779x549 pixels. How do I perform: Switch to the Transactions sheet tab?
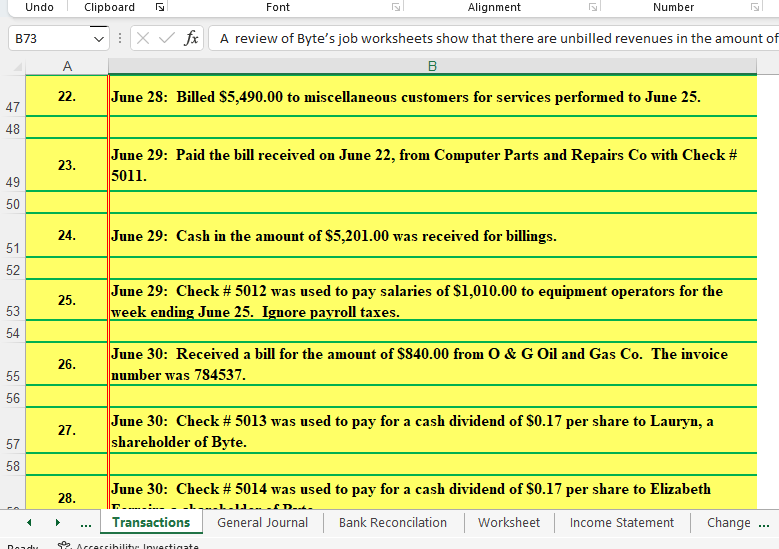[151, 522]
